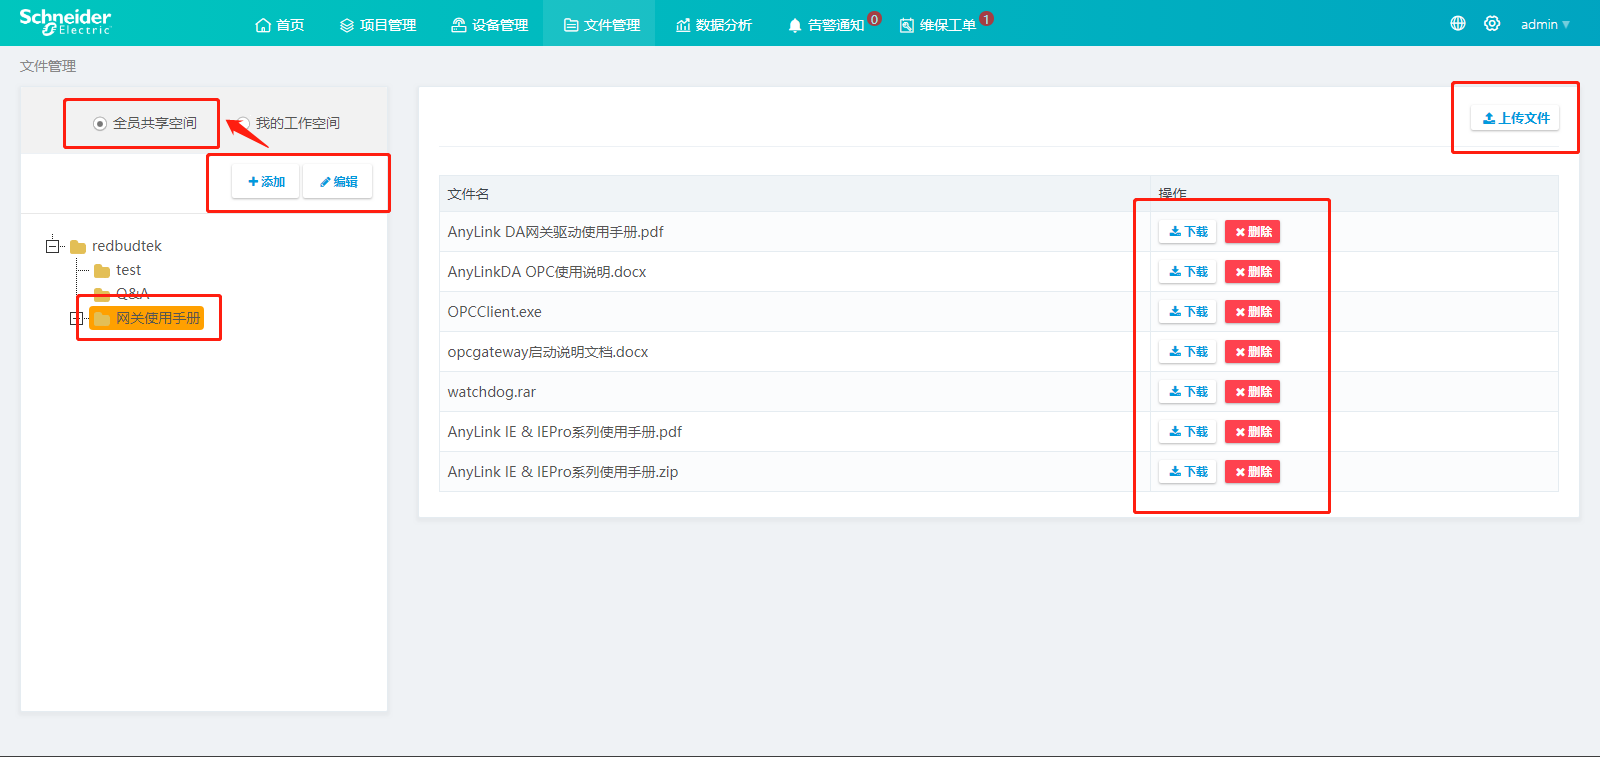Click the settings gear icon

point(1492,23)
